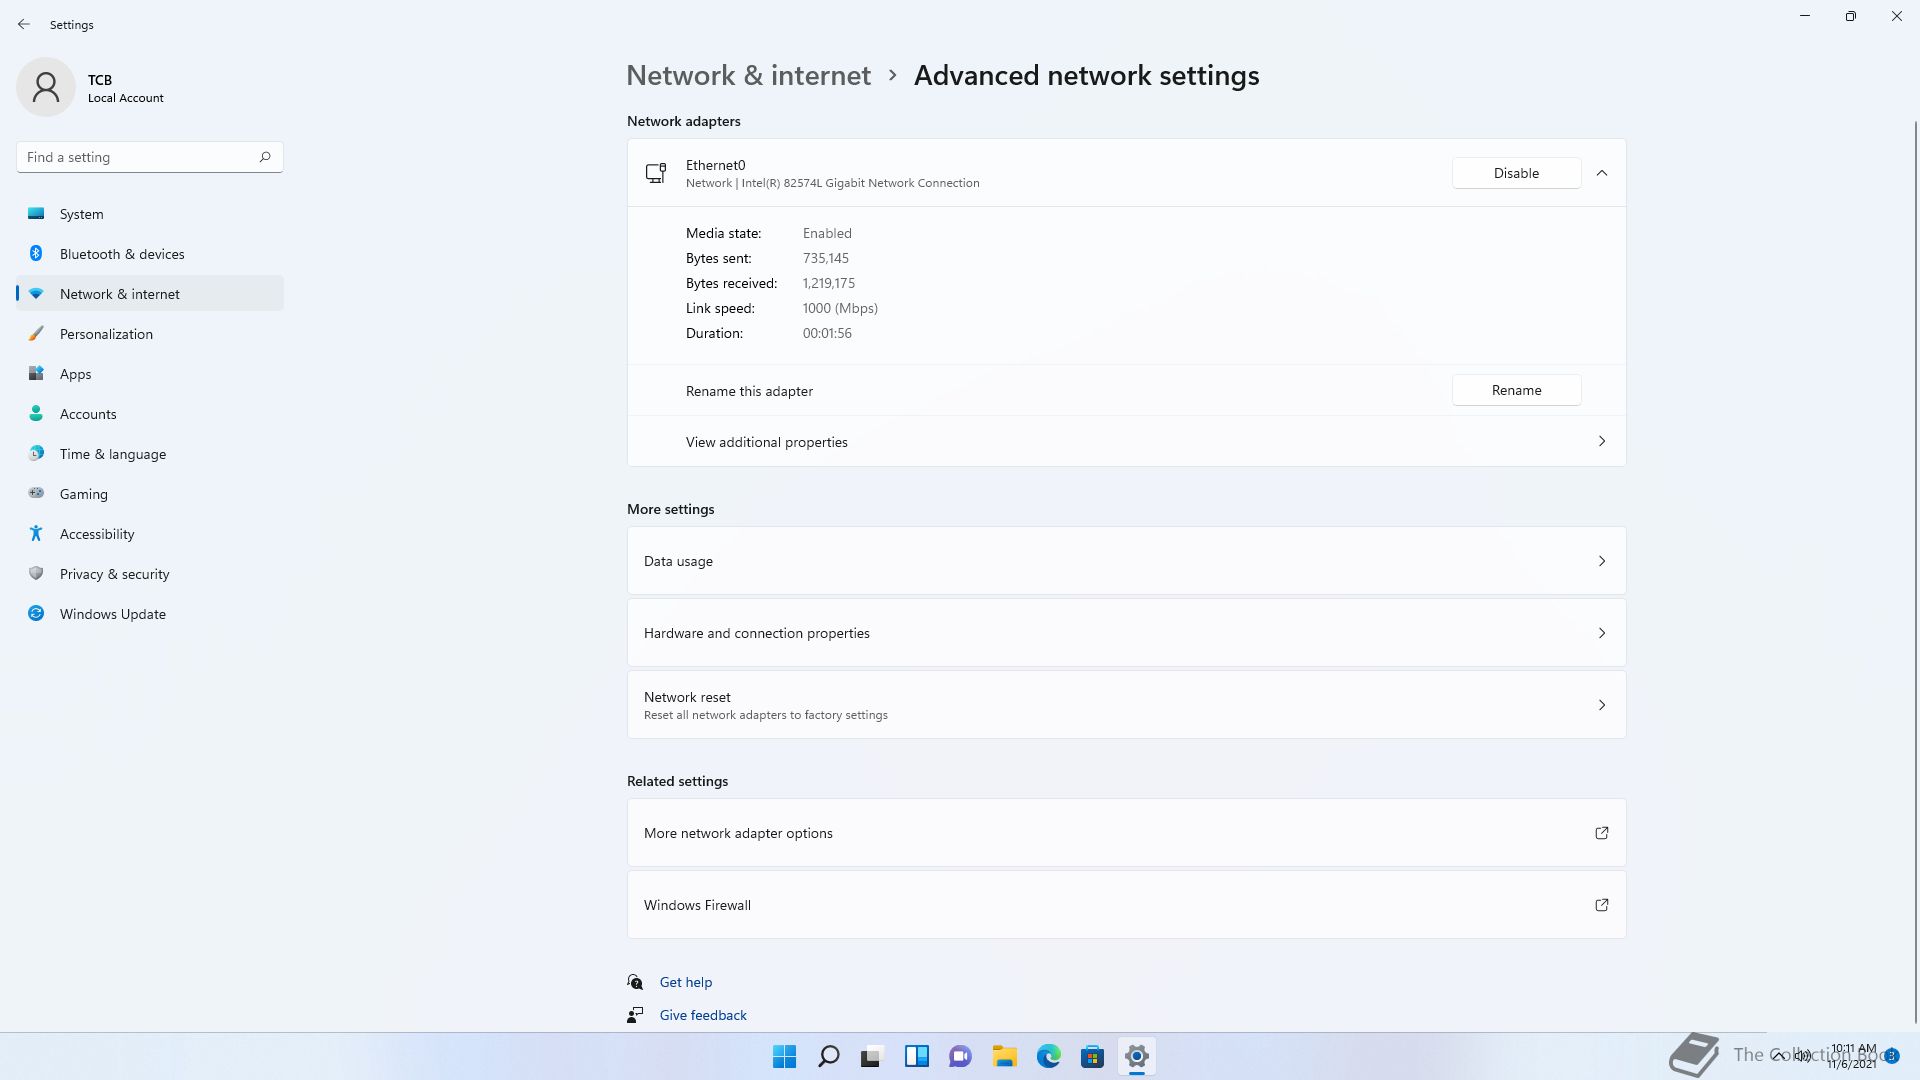Click the back arrow in Settings
1920x1080 pixels.
(x=24, y=24)
